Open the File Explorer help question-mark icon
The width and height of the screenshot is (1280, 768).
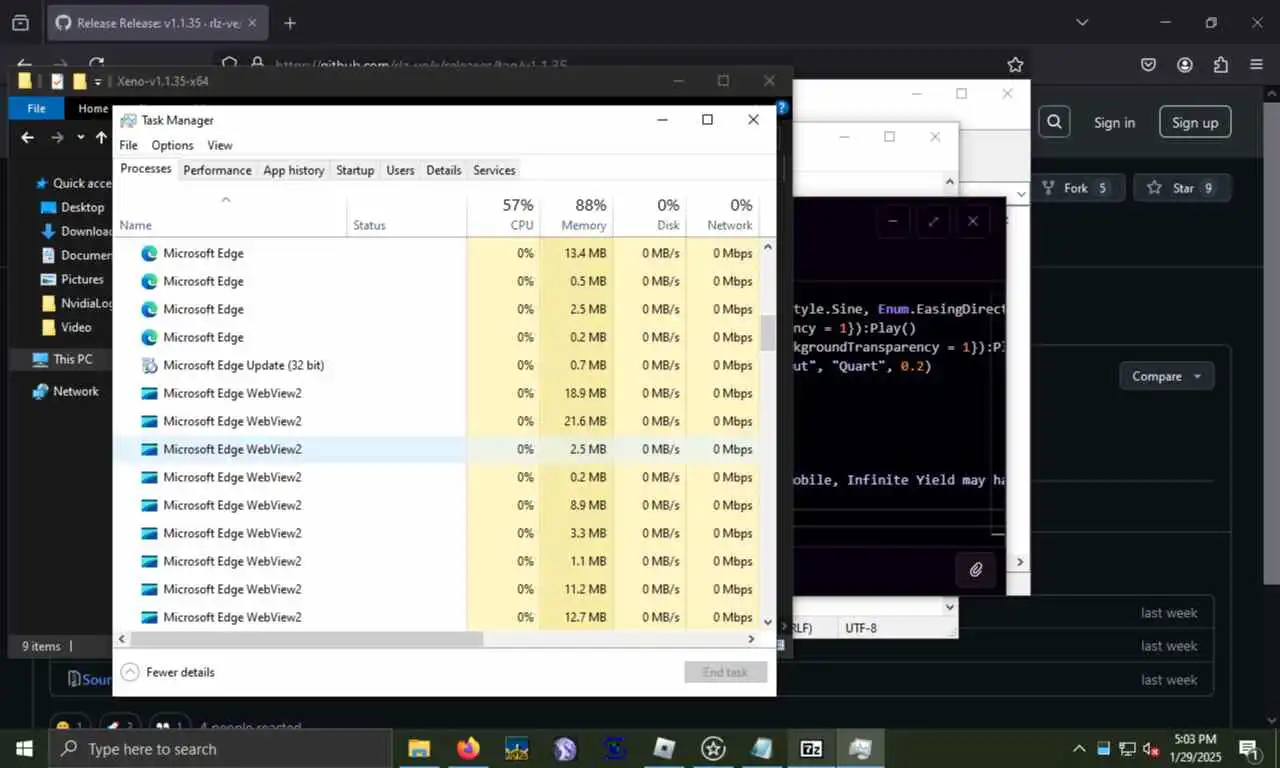point(782,108)
